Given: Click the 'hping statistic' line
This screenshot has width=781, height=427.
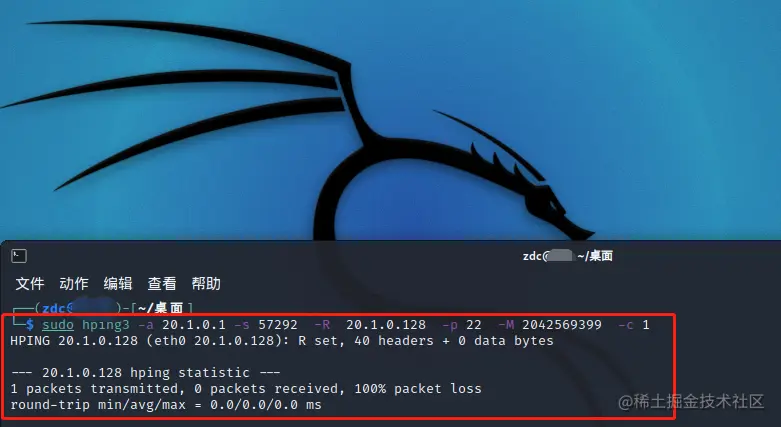Looking at the screenshot, I should click(145, 373).
